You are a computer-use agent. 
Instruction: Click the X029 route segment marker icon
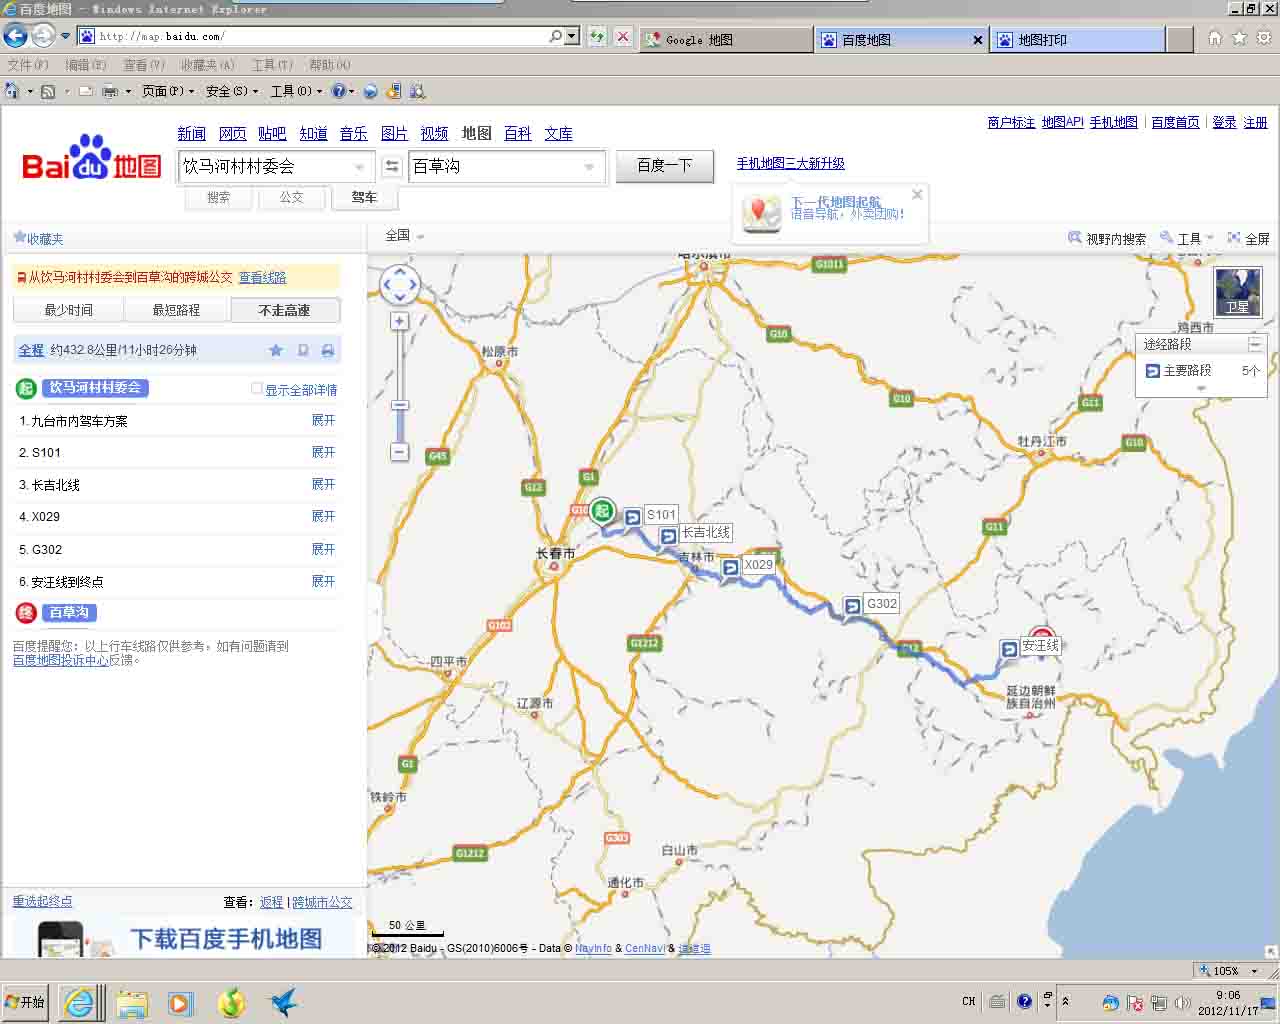click(x=731, y=567)
